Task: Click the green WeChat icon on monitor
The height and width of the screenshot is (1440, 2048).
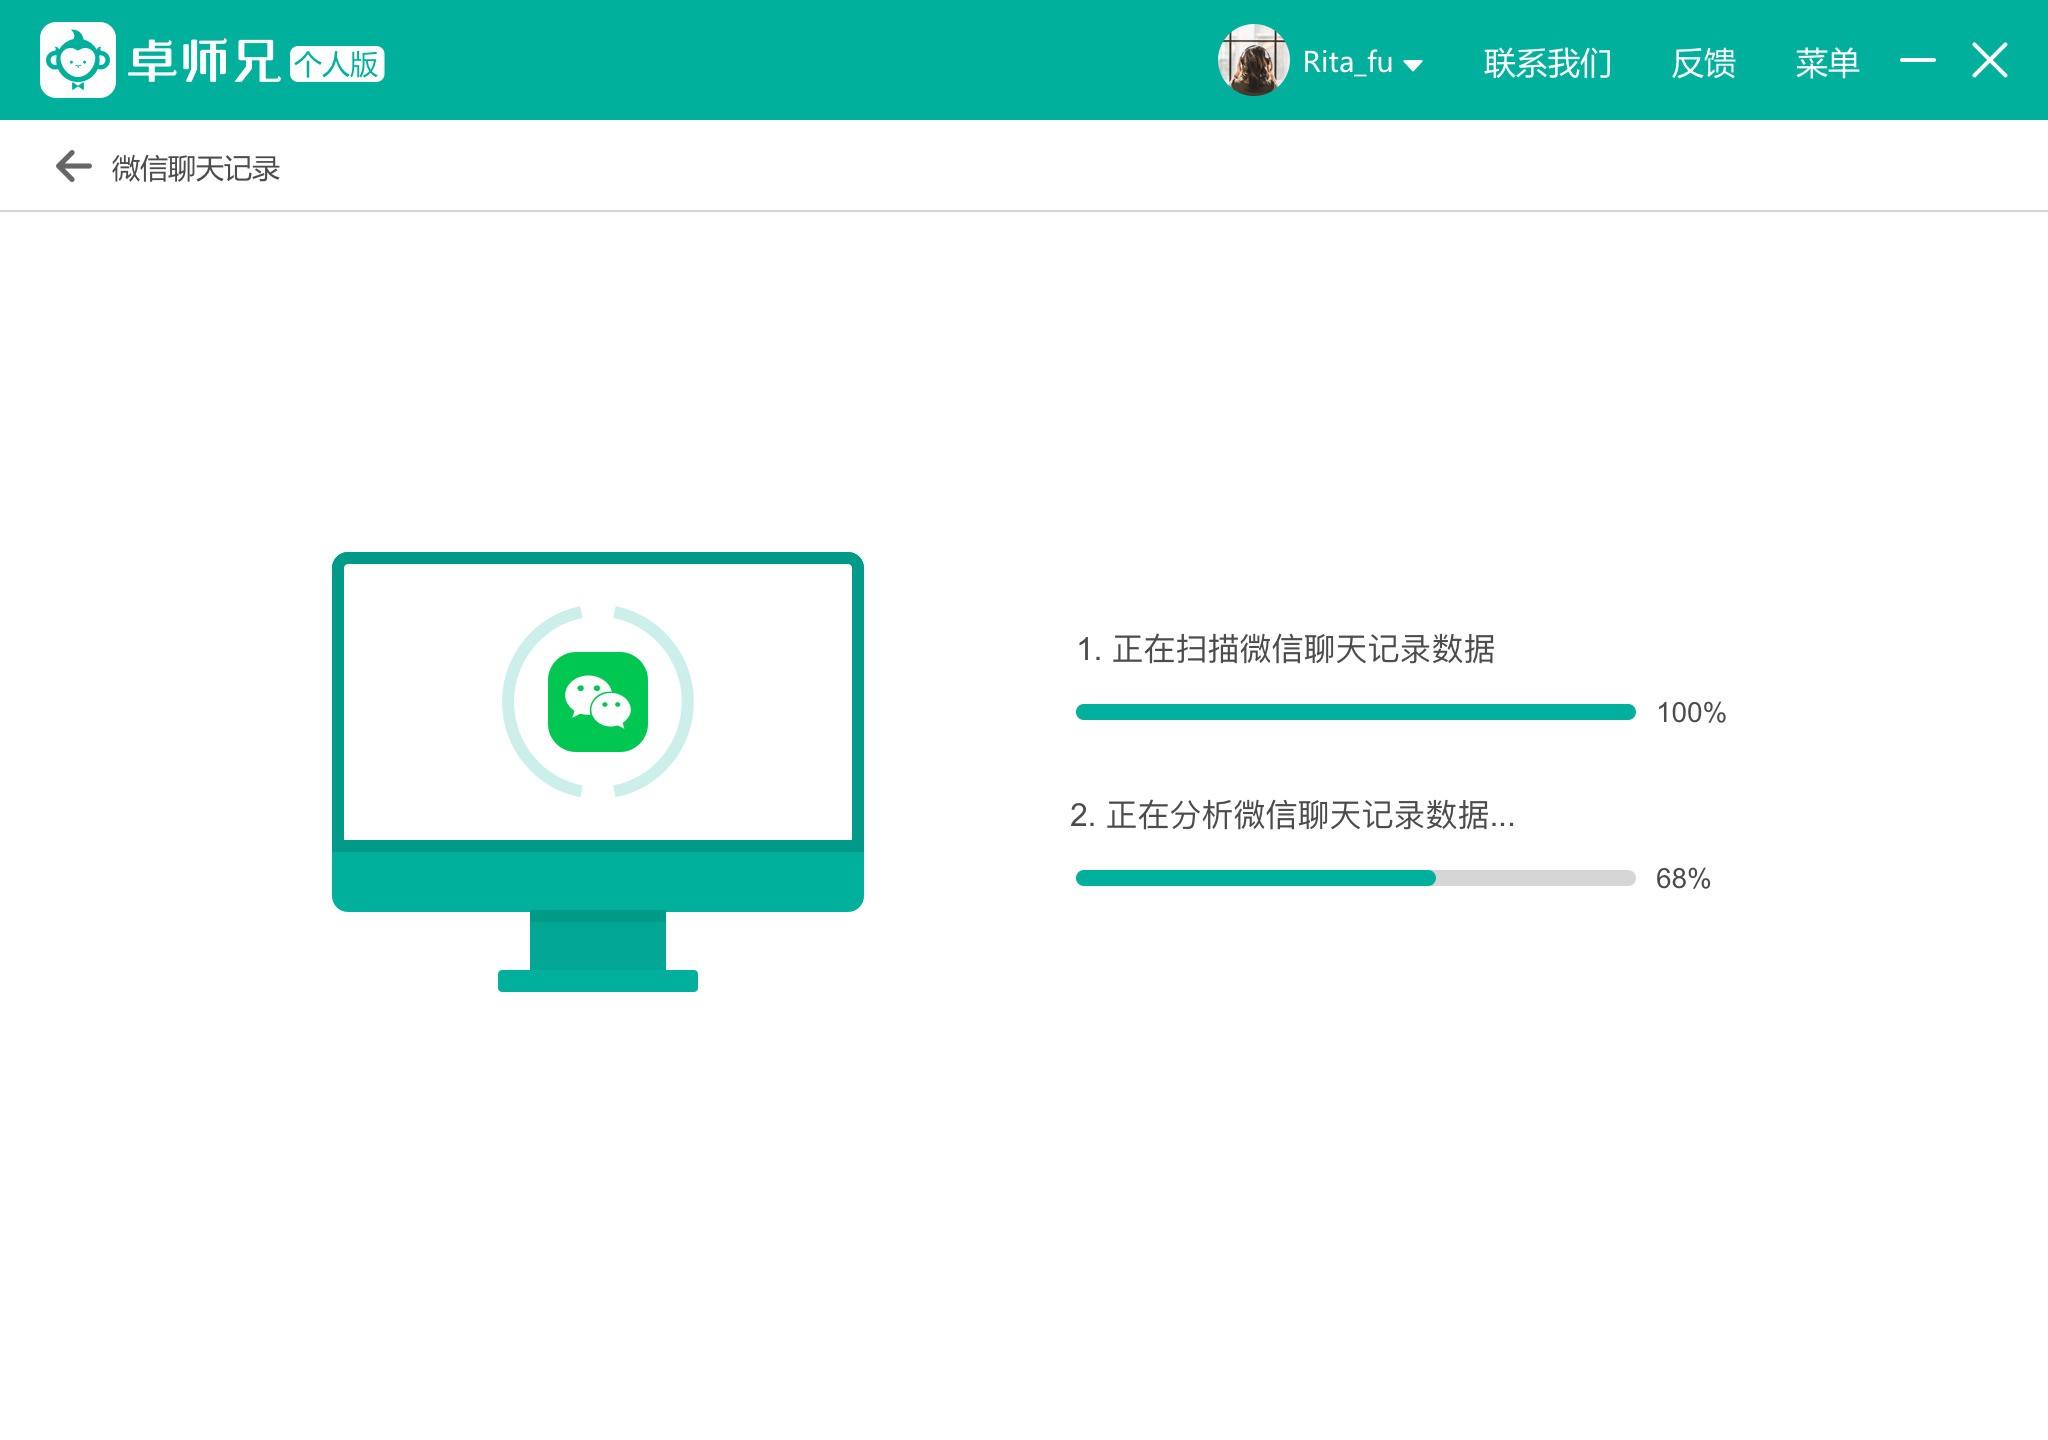Action: coord(598,702)
